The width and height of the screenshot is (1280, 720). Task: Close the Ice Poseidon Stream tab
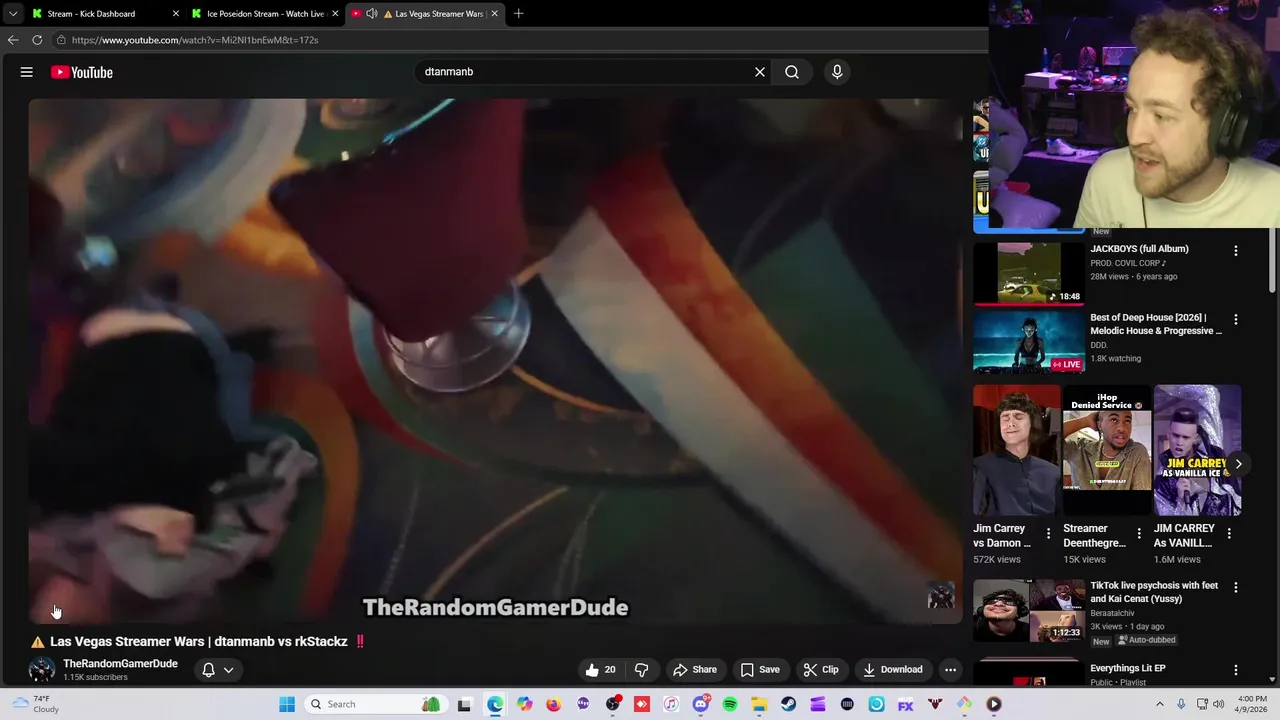335,14
